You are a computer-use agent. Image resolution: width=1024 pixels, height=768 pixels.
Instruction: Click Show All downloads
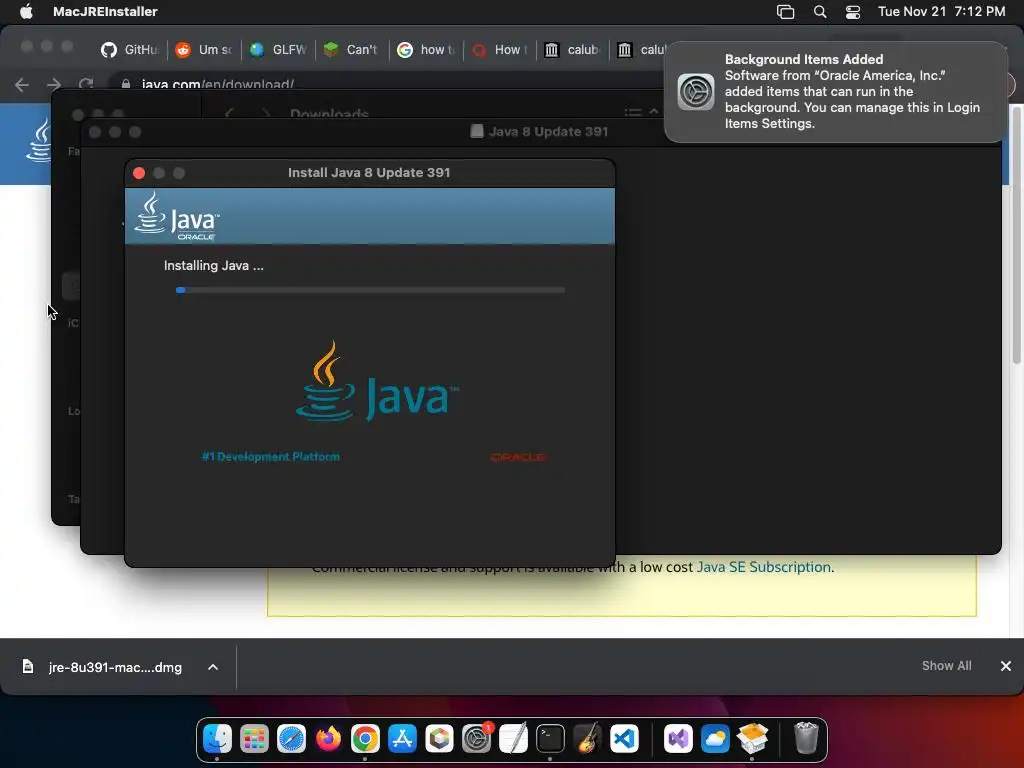946,665
